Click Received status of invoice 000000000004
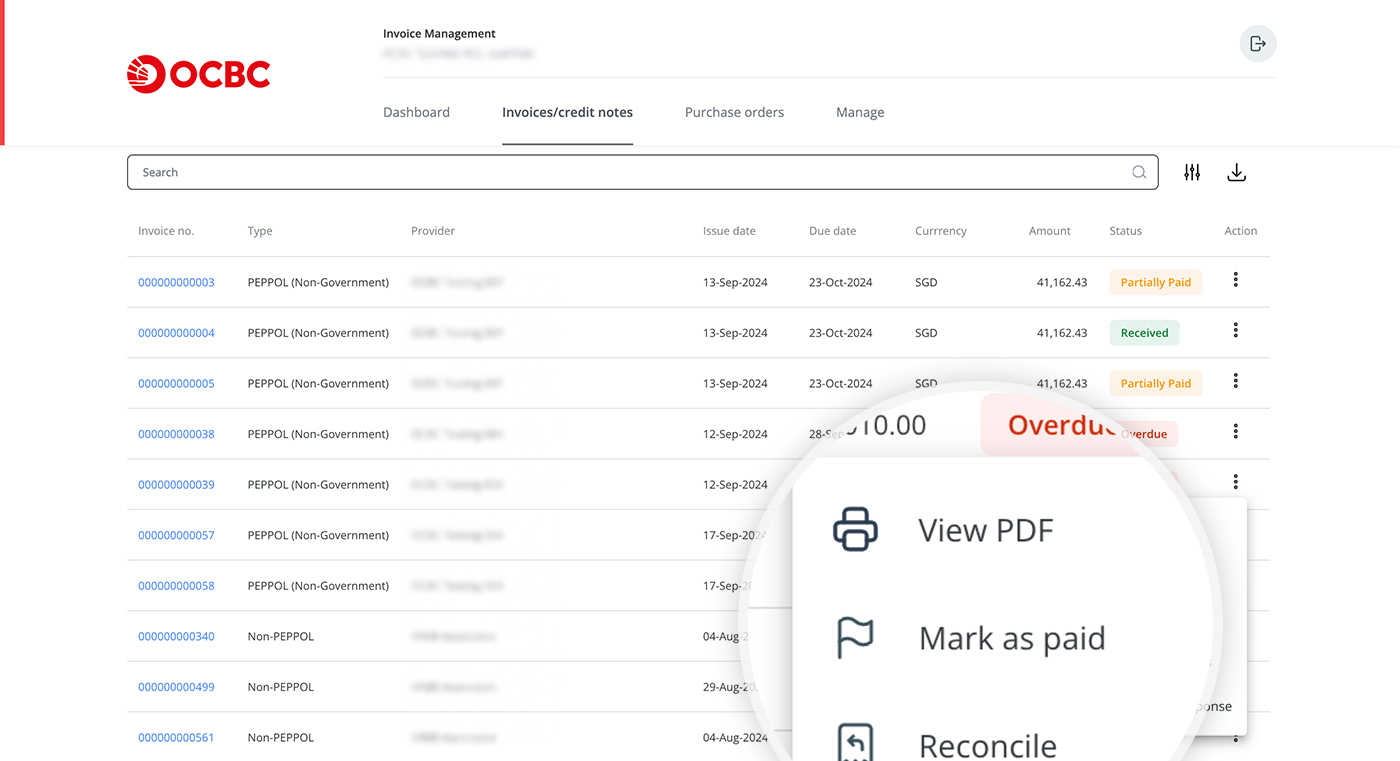Screen dimensions: 1400x761 click(1144, 333)
